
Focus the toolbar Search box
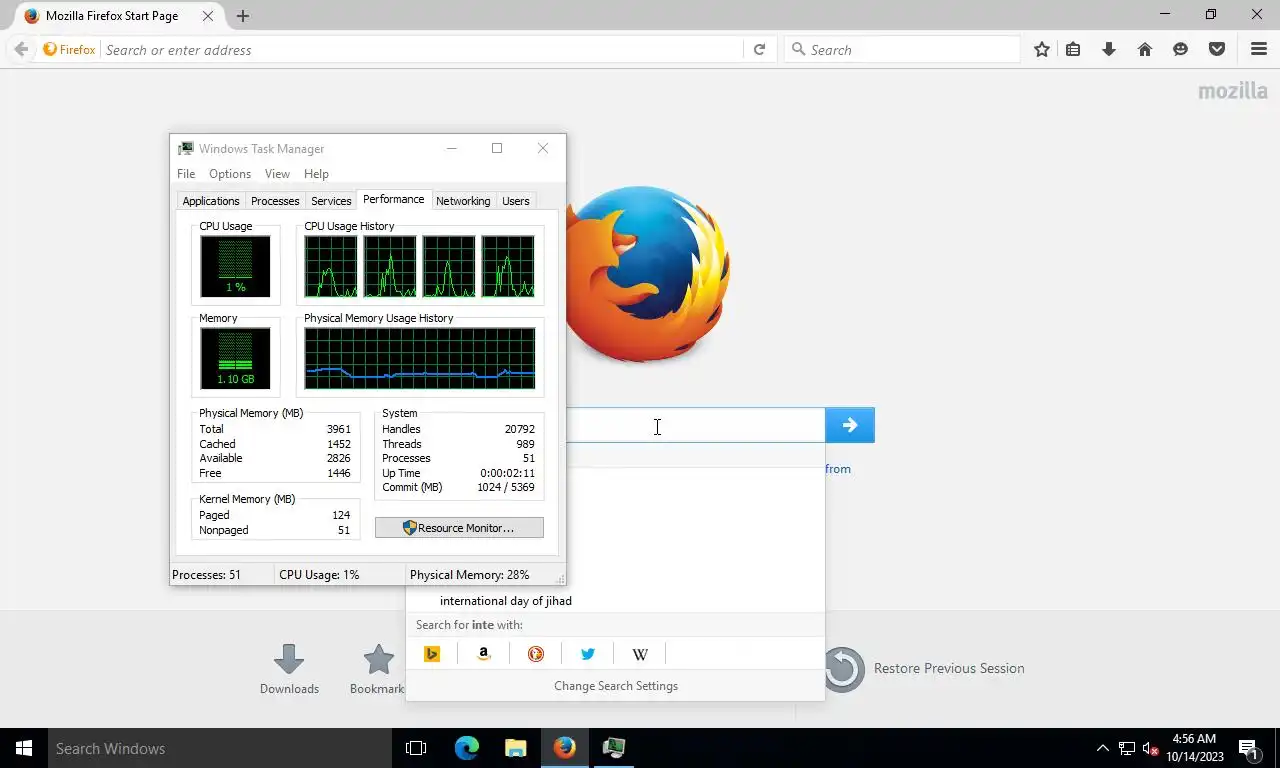(902, 50)
